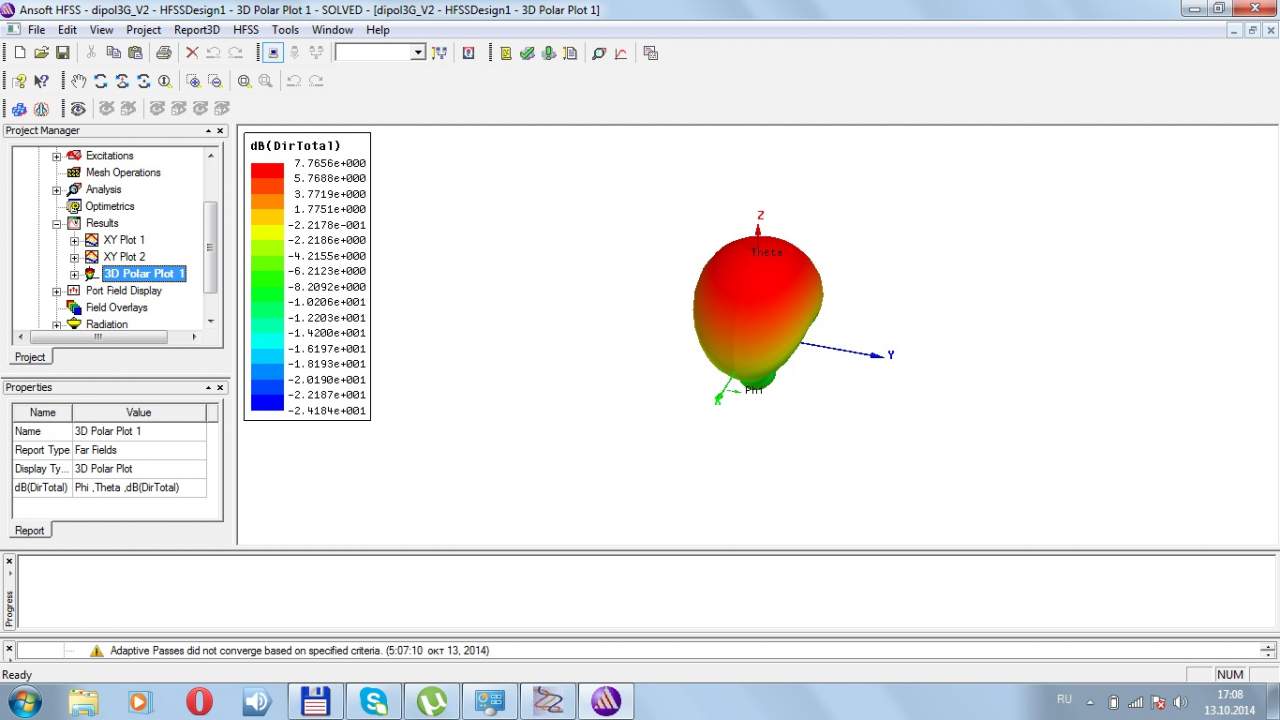Expand the Excitations tree node
This screenshot has width=1280, height=720.
tap(57, 156)
